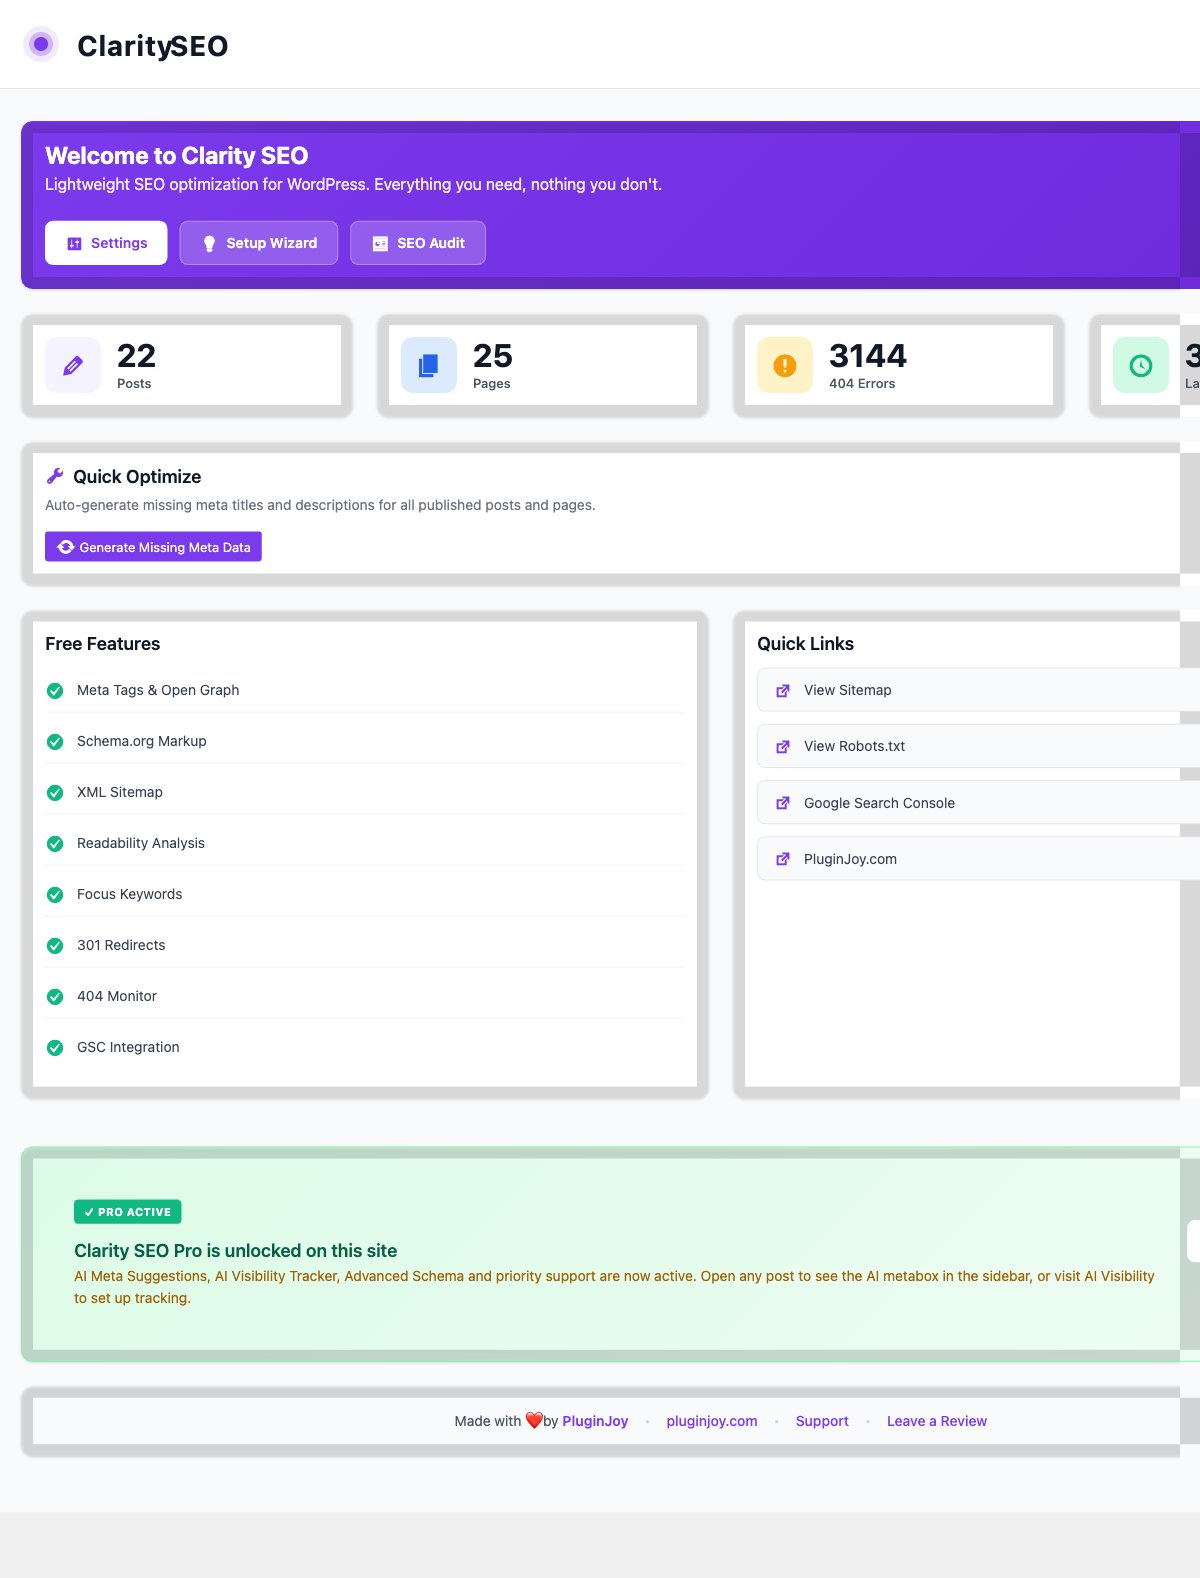Image resolution: width=1200 pixels, height=1578 pixels.
Task: Click external-link icon beside View Sitemap
Action: coord(783,691)
